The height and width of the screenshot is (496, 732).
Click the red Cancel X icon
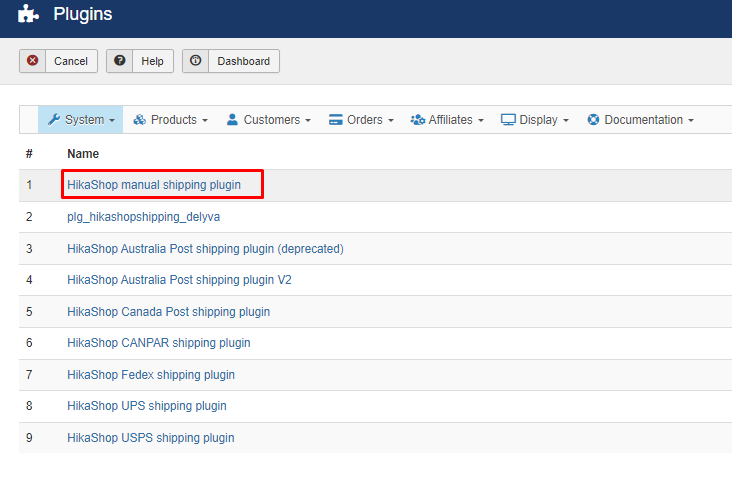pyautogui.click(x=32, y=61)
